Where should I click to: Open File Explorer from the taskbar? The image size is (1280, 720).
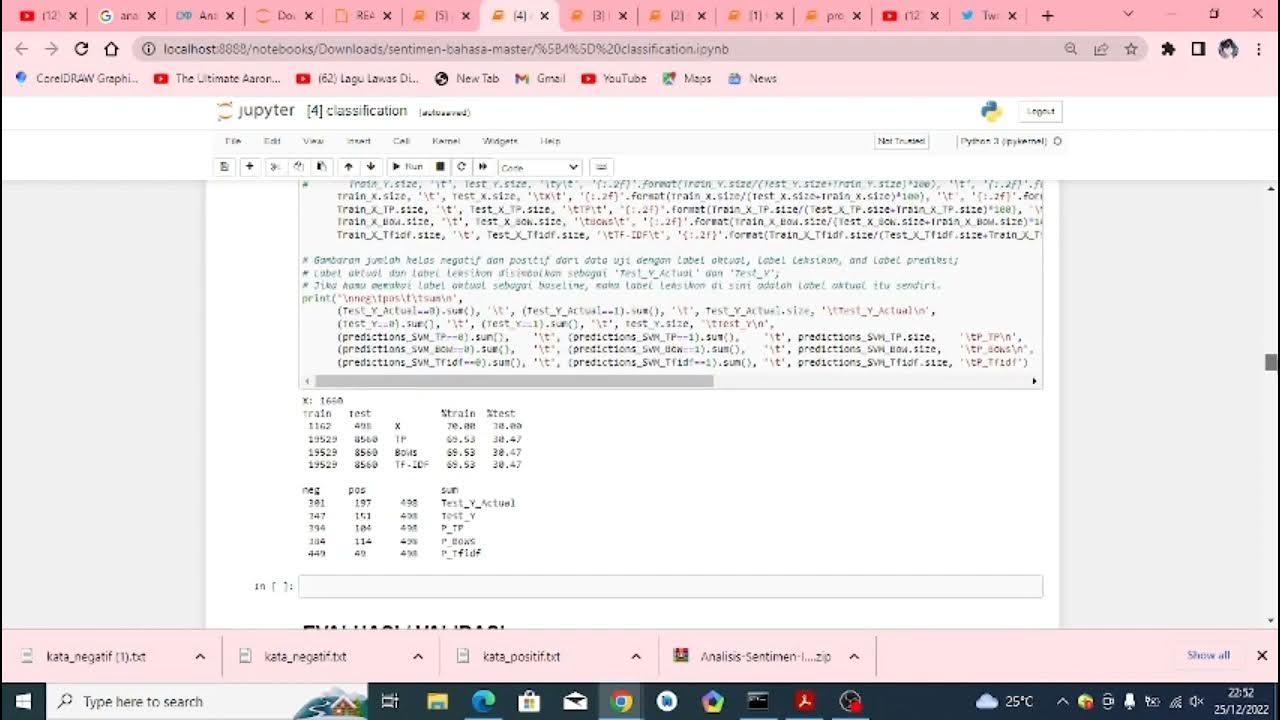click(437, 701)
